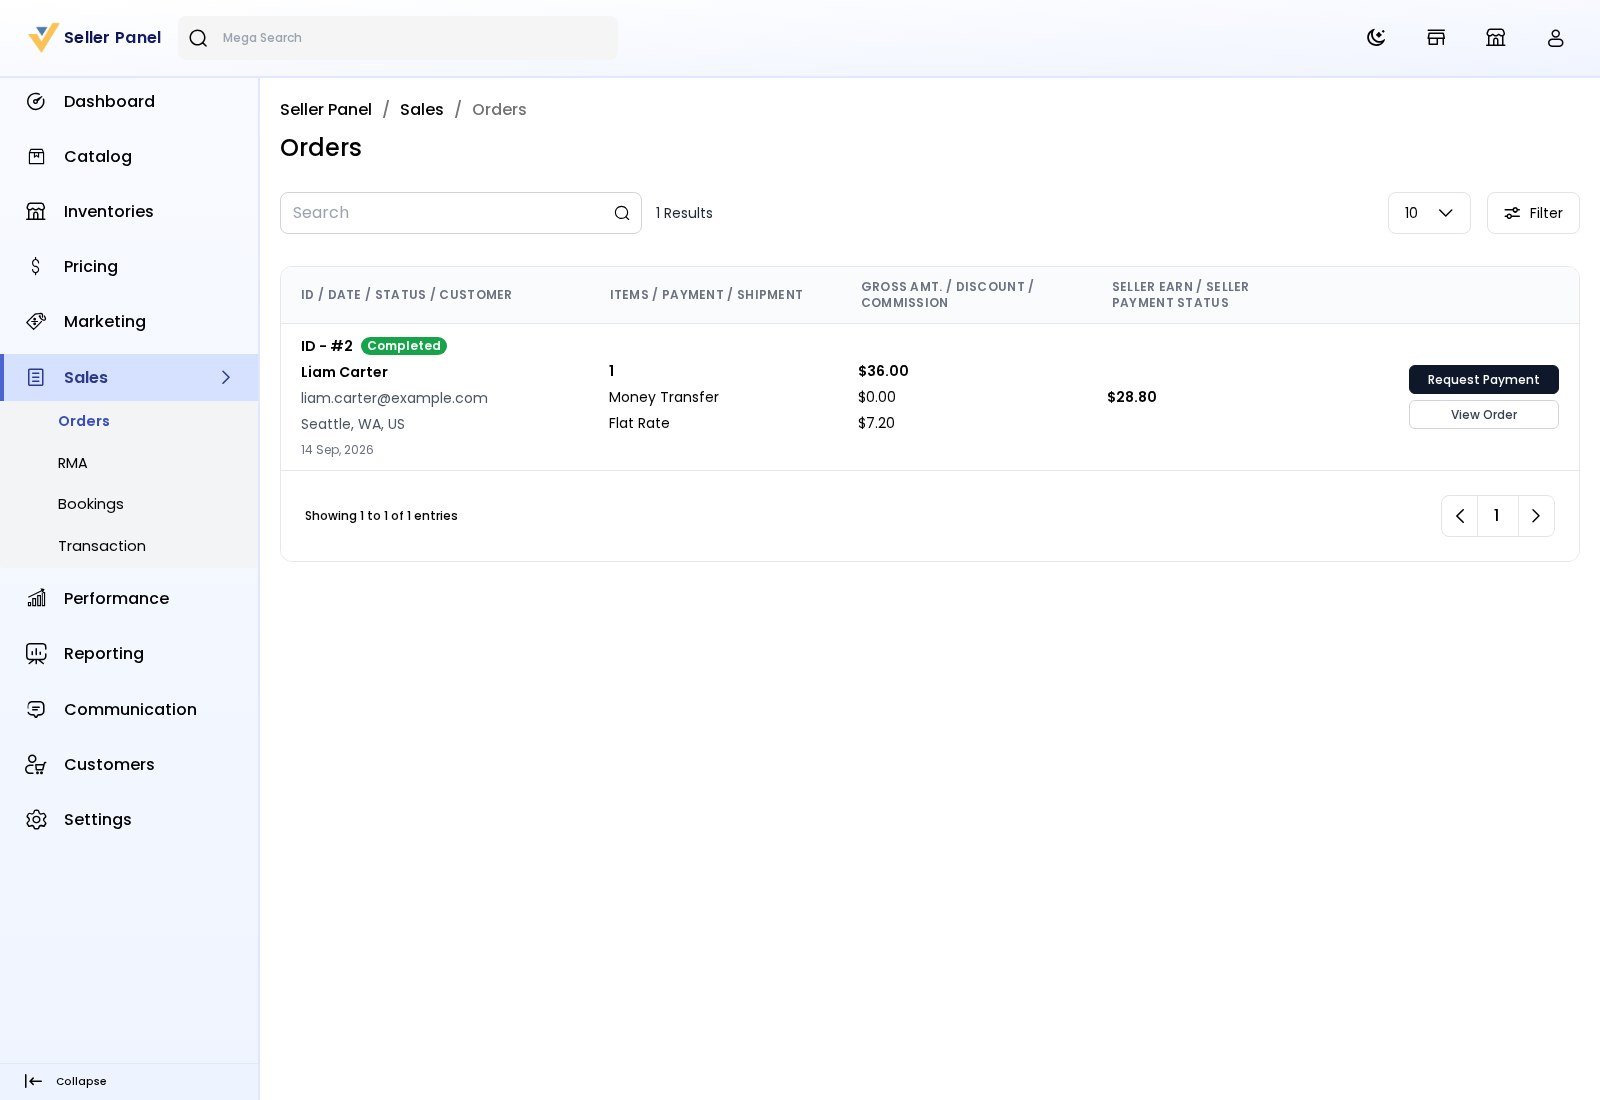Click Seller Panel title text in header
Viewport: 1600px width, 1100px height.
pos(112,37)
